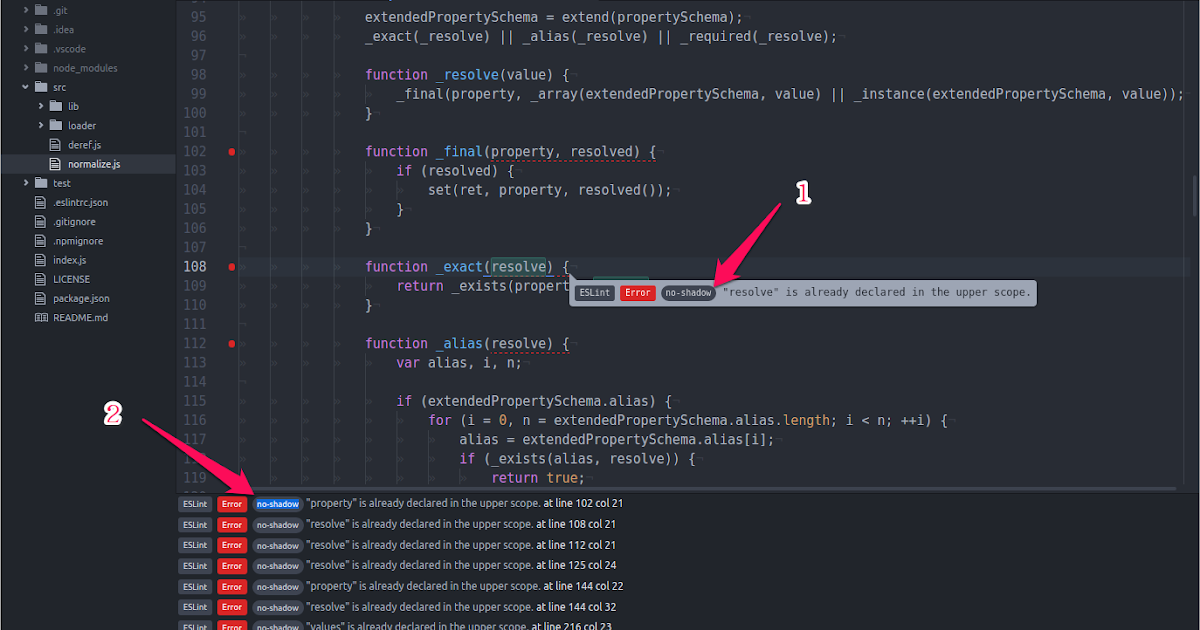Expand the loader folder chevron
Image resolution: width=1200 pixels, height=630 pixels.
(41, 126)
